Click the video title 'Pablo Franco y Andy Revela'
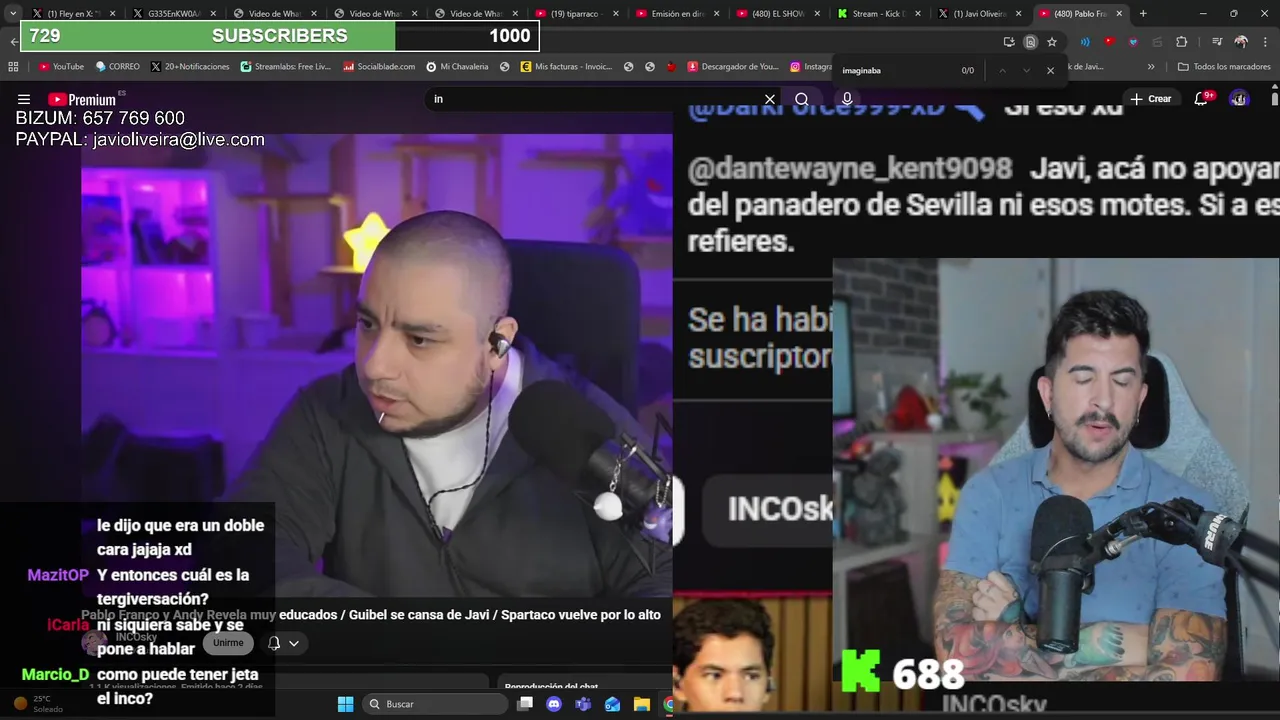1280x720 pixels. pyautogui.click(x=370, y=615)
